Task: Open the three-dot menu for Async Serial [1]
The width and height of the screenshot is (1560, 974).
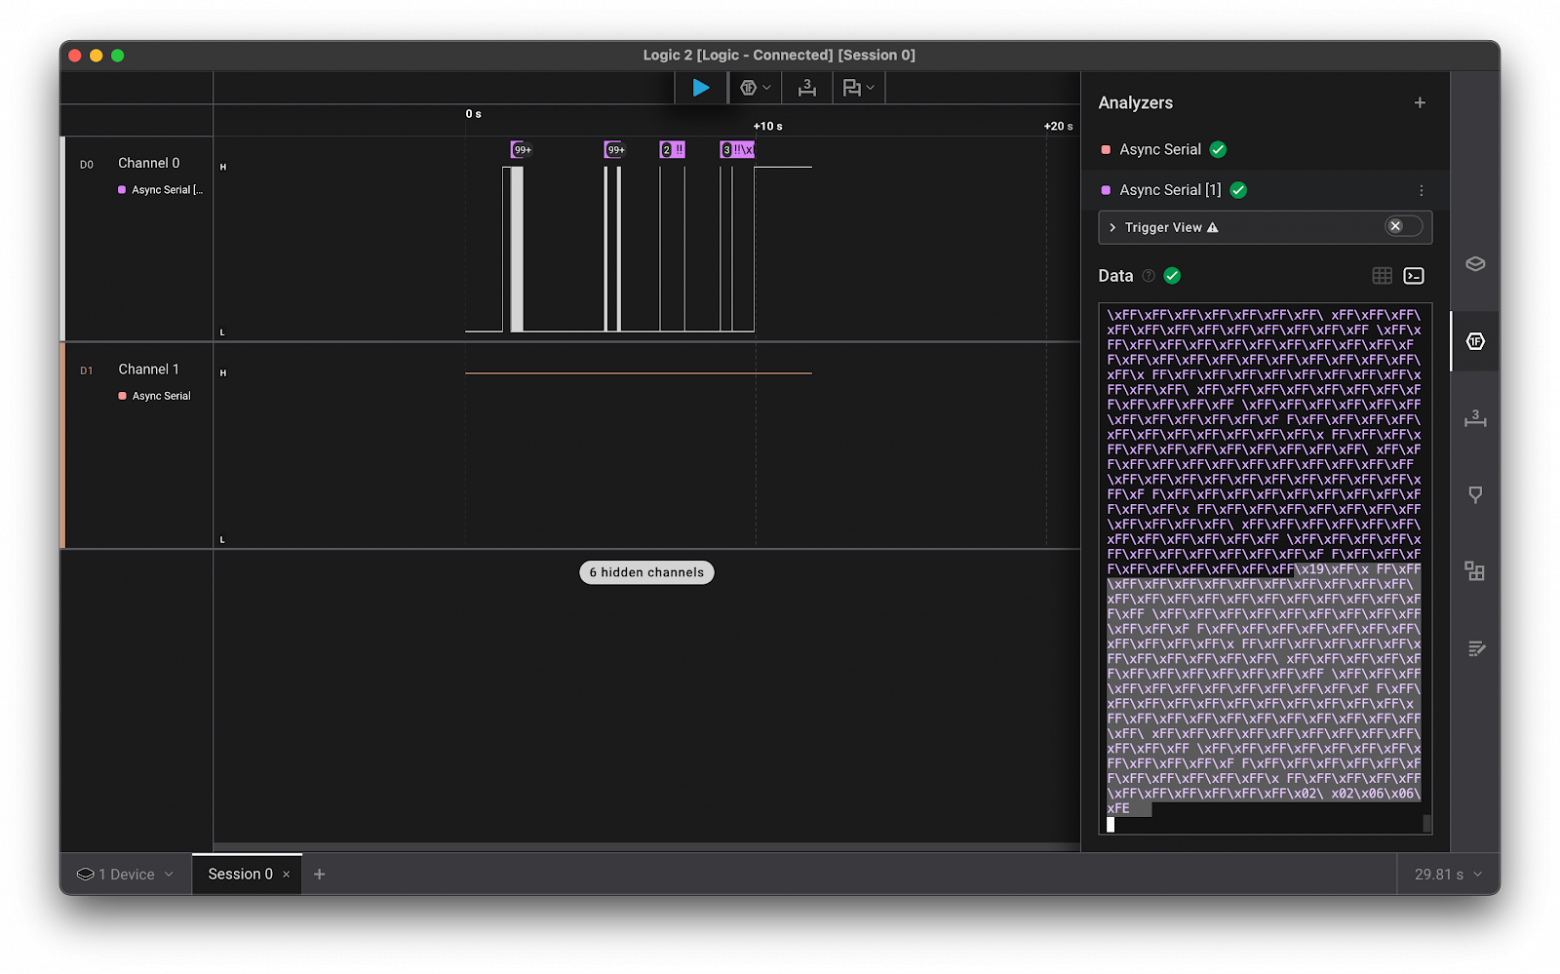Action: (x=1421, y=190)
